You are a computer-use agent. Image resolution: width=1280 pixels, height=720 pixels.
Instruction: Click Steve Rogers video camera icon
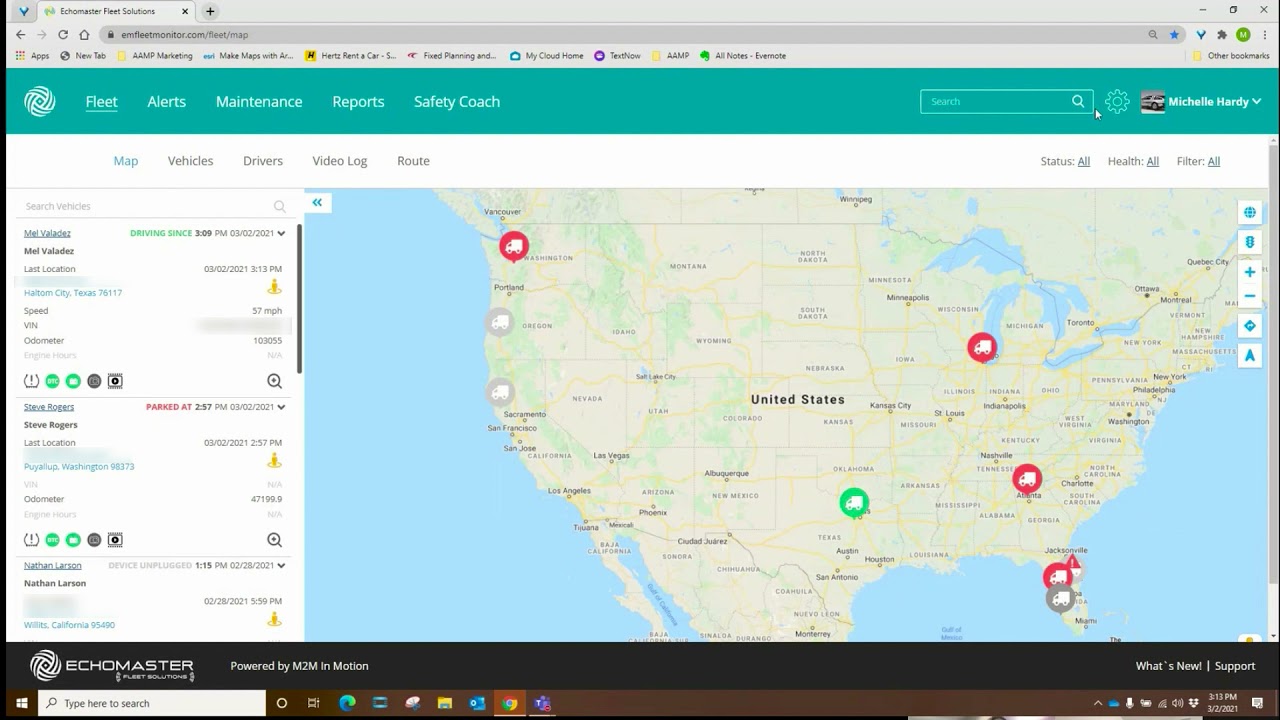click(115, 540)
